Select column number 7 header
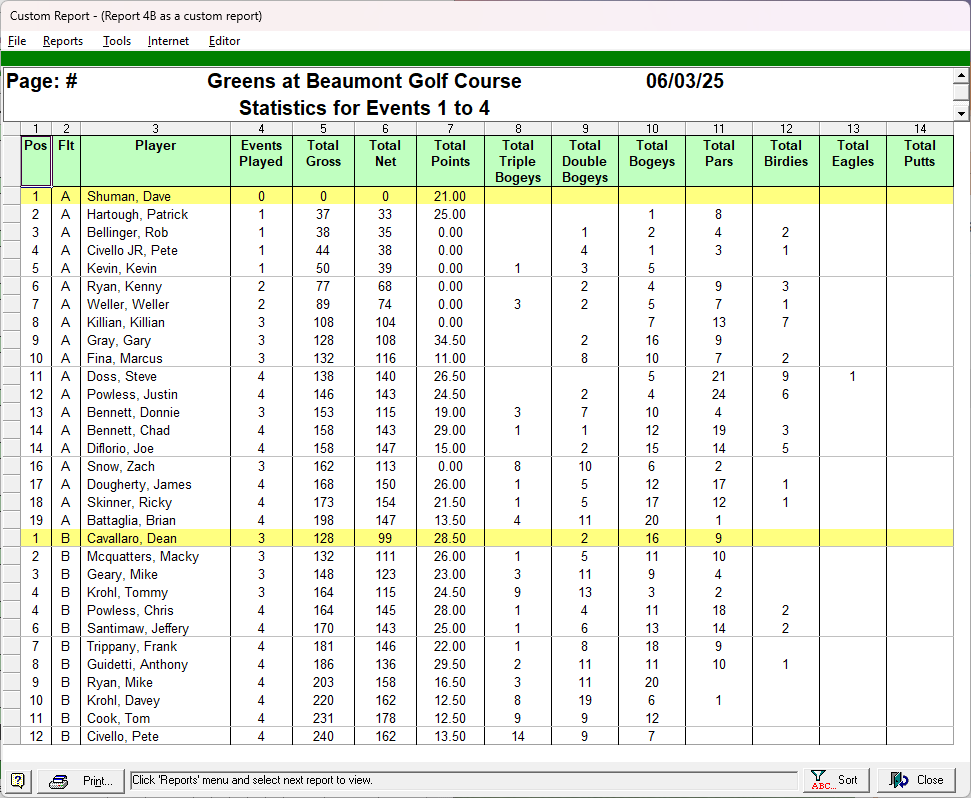 (450, 128)
